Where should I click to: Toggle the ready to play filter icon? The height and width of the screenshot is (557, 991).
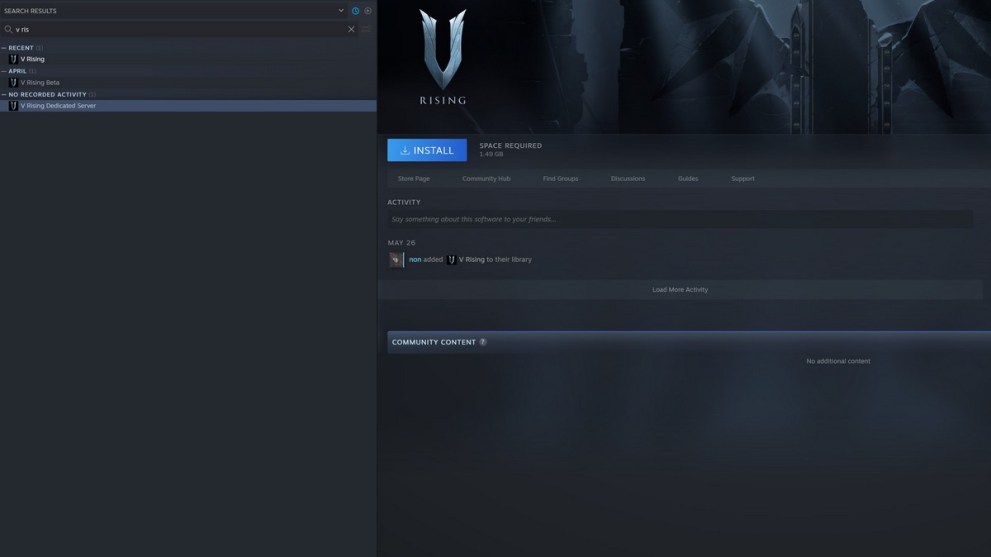tap(368, 11)
